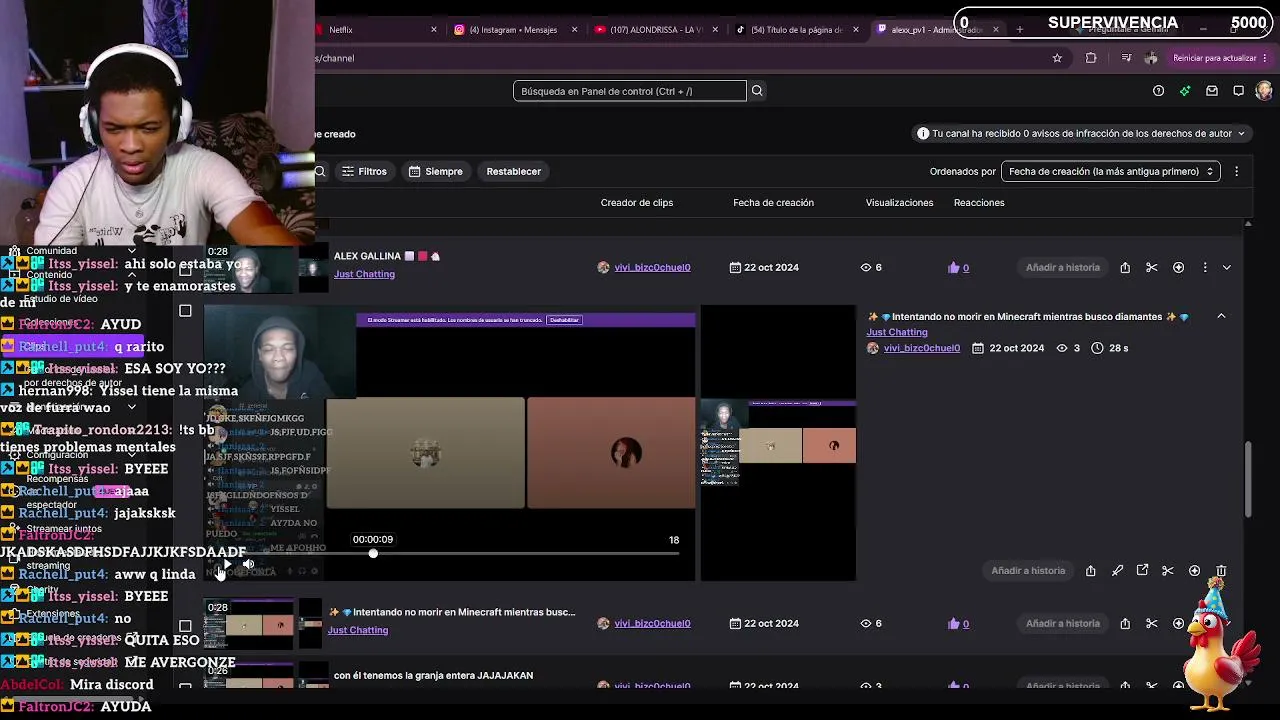
Task: Open the Just Chatting link under ALEX GALLINA
Action: [x=364, y=274]
